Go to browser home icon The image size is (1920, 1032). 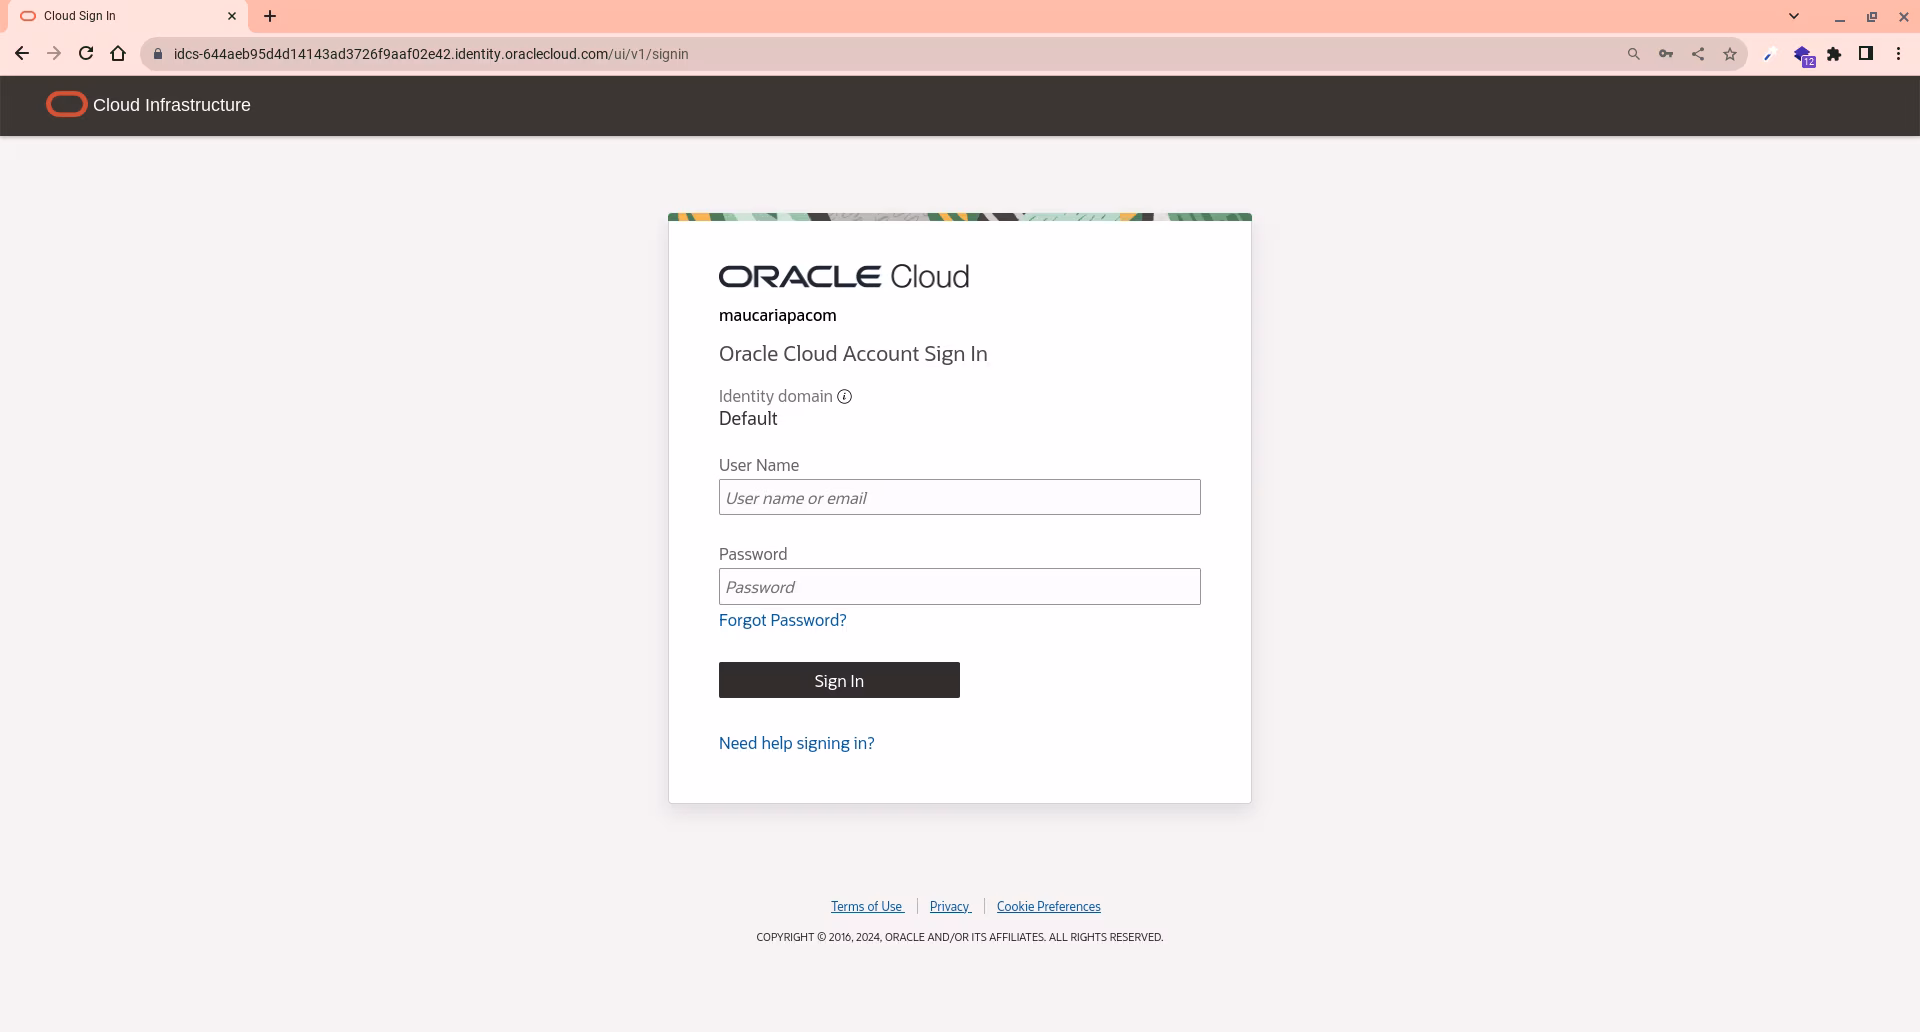click(x=118, y=54)
